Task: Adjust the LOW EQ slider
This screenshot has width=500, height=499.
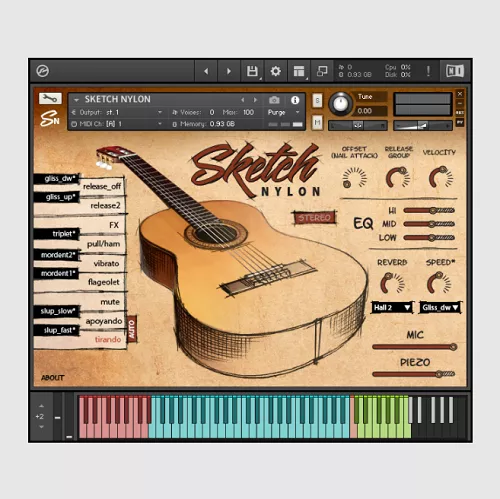Action: pos(429,238)
